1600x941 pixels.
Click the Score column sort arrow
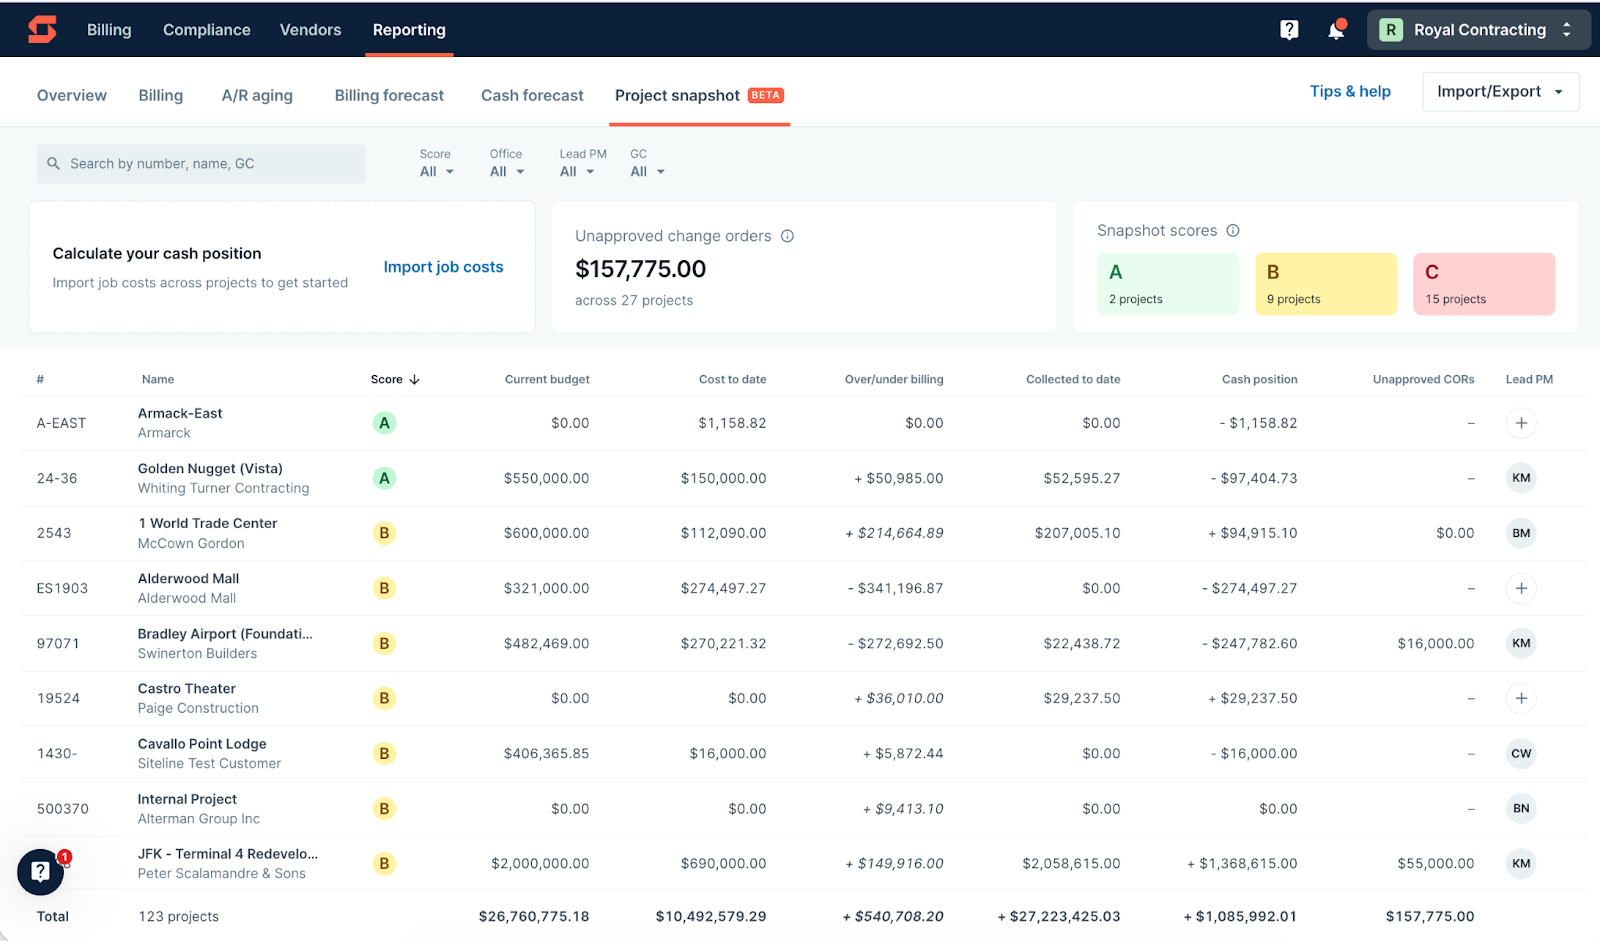coord(414,380)
